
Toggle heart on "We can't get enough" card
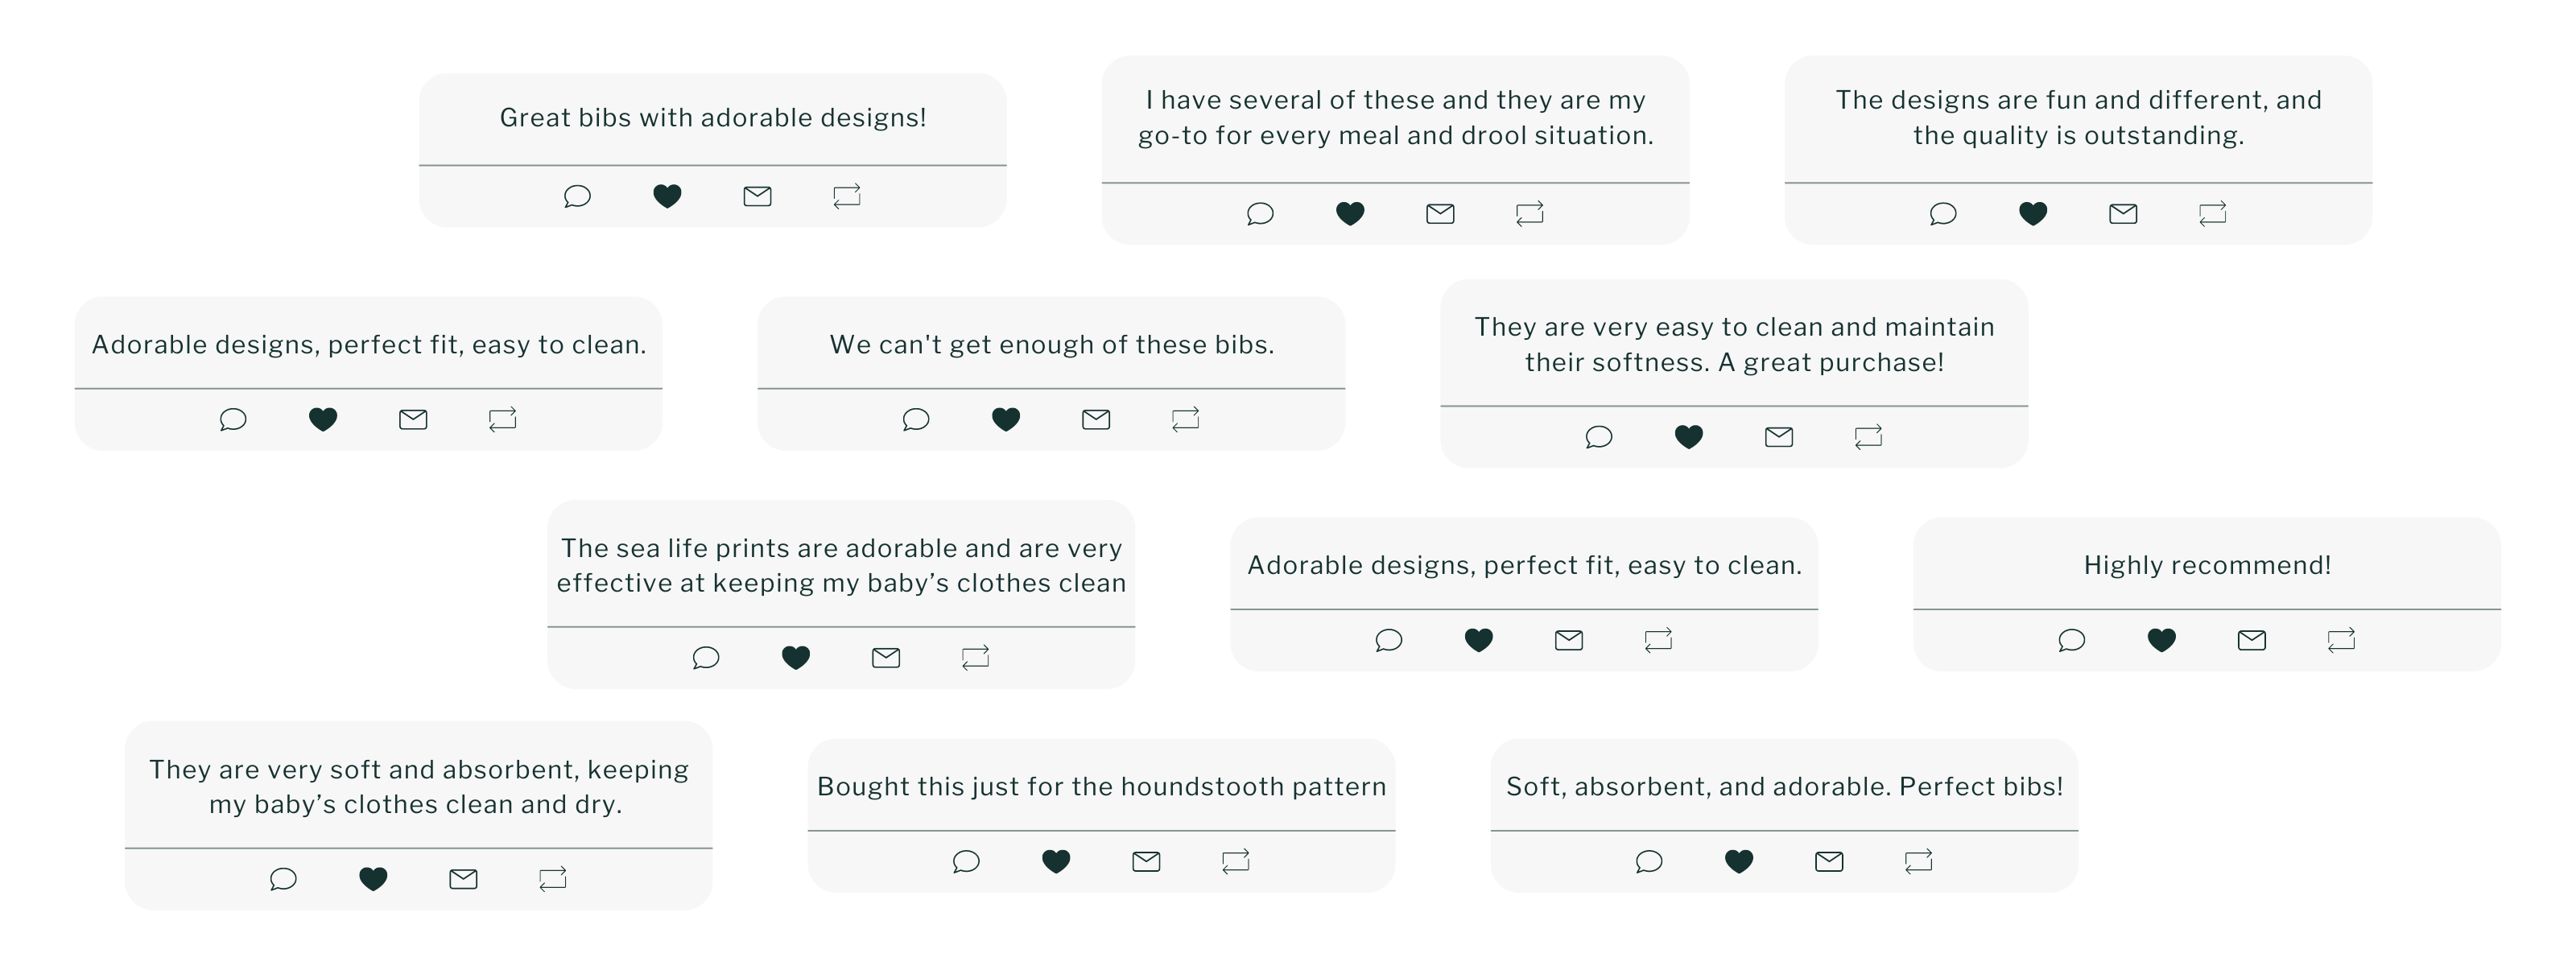coord(1006,419)
